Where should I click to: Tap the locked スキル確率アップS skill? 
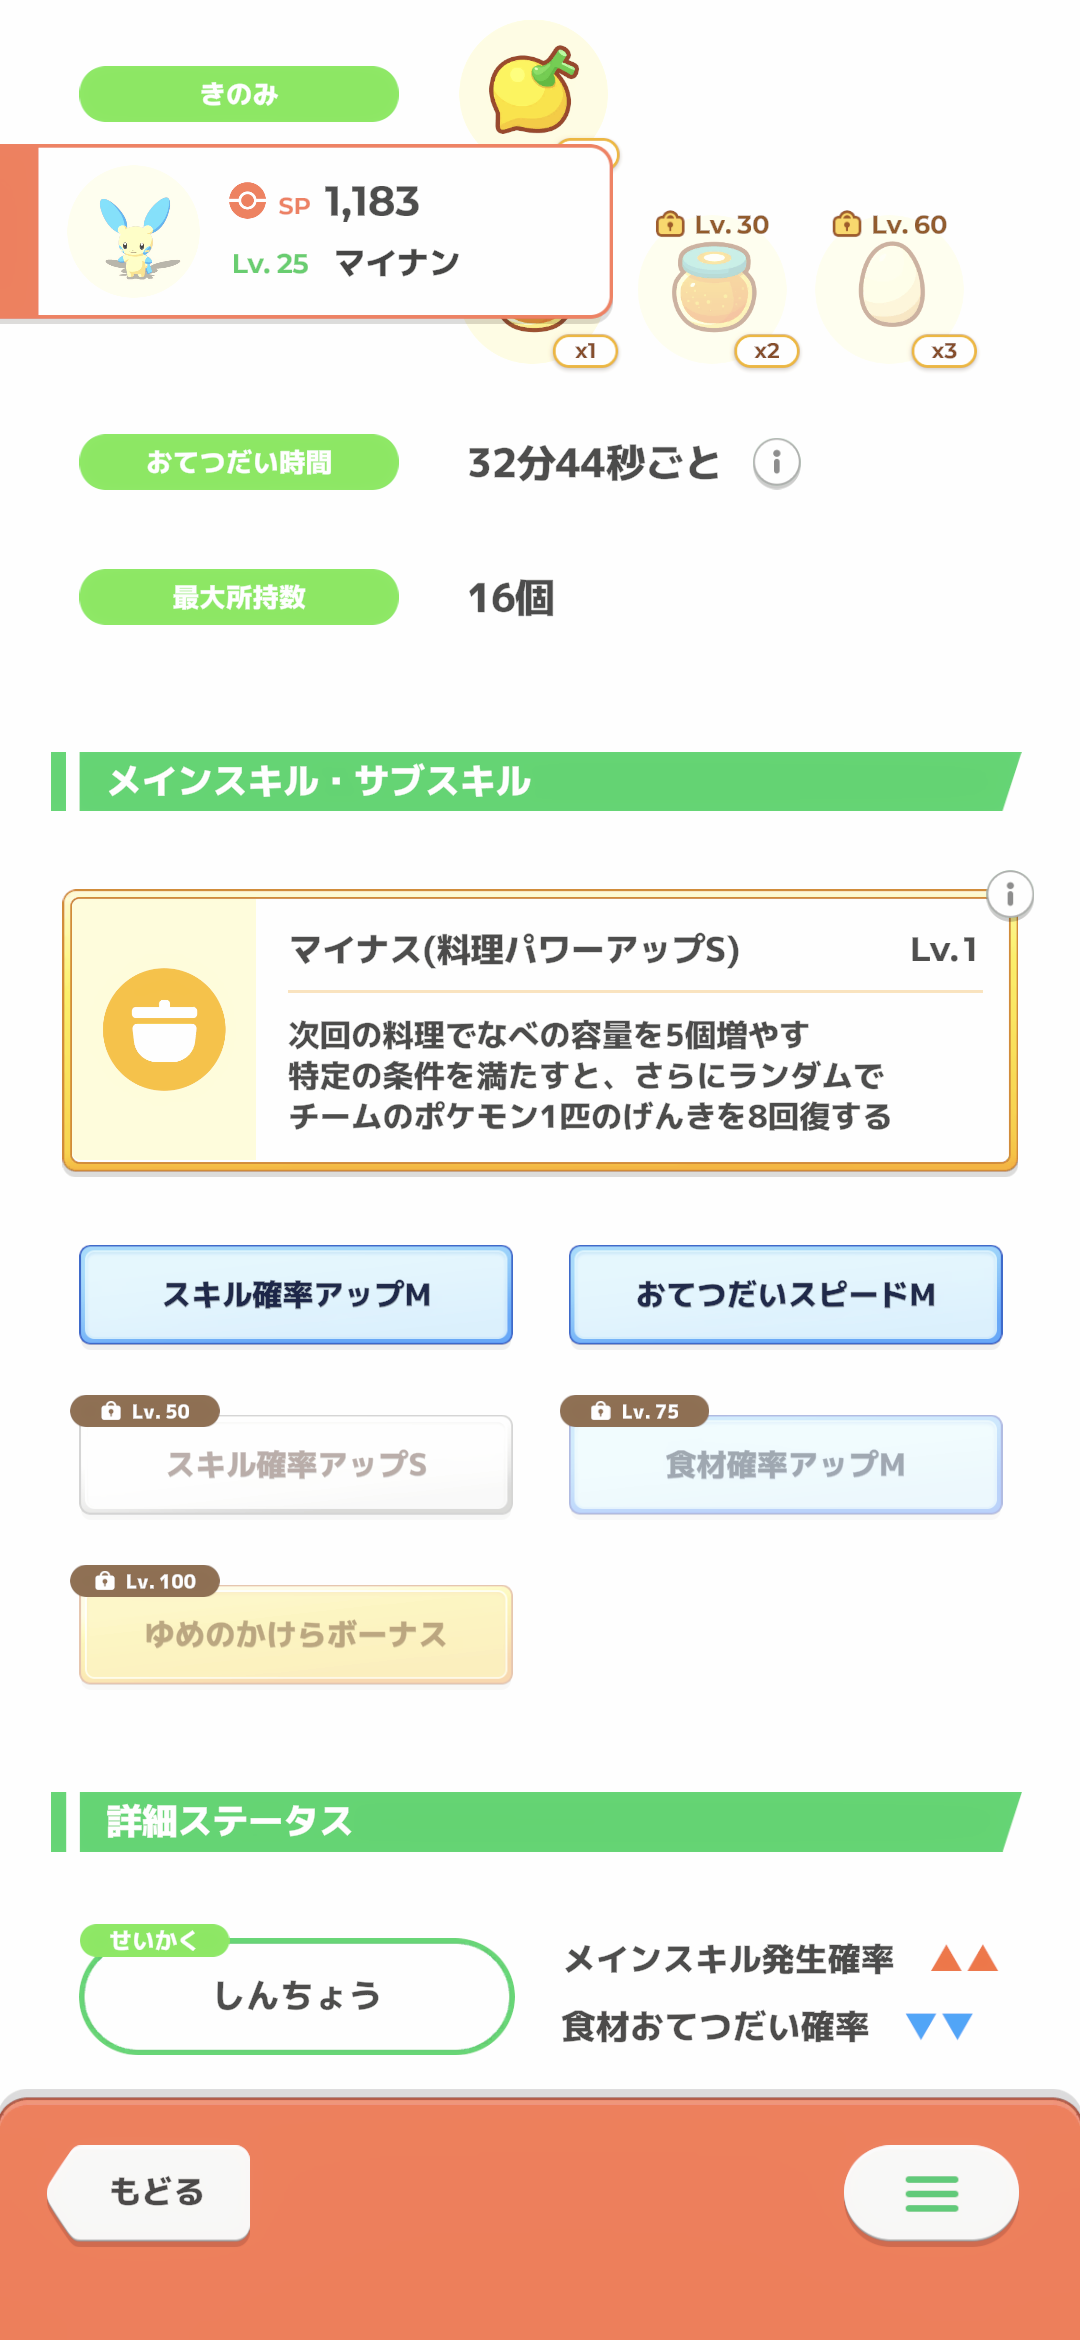(x=296, y=1464)
